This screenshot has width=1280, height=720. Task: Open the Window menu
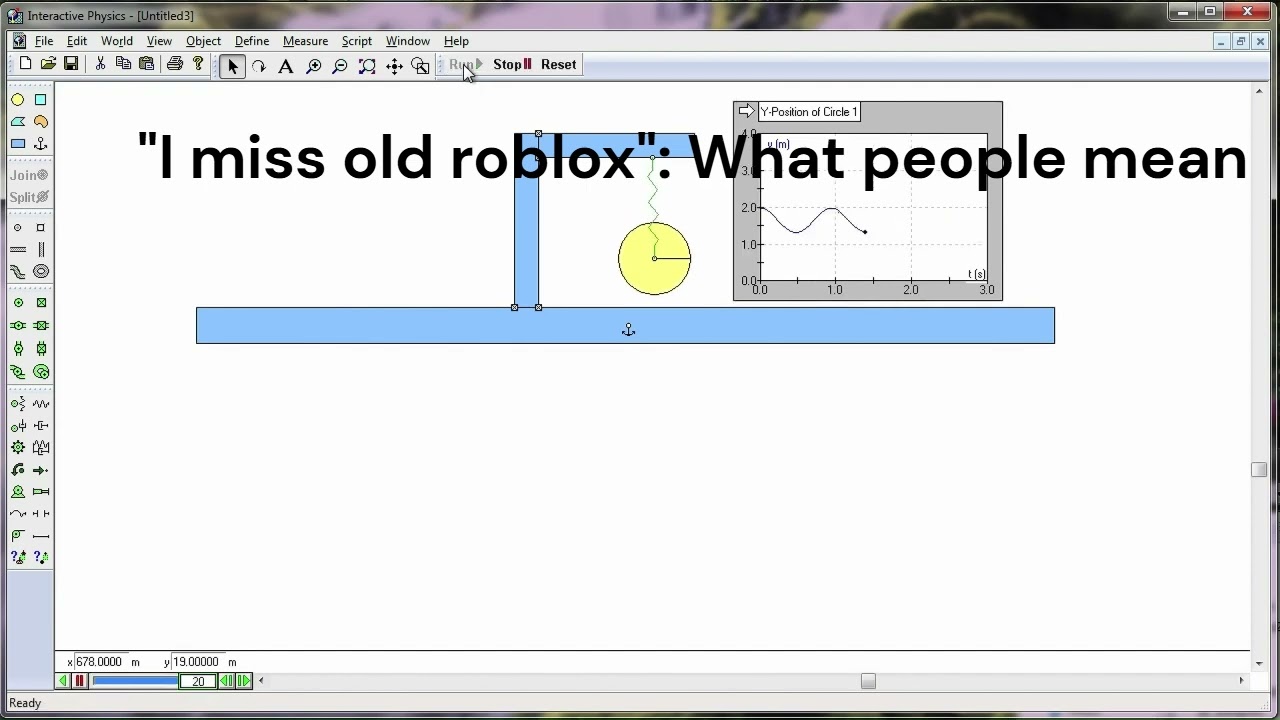408,41
